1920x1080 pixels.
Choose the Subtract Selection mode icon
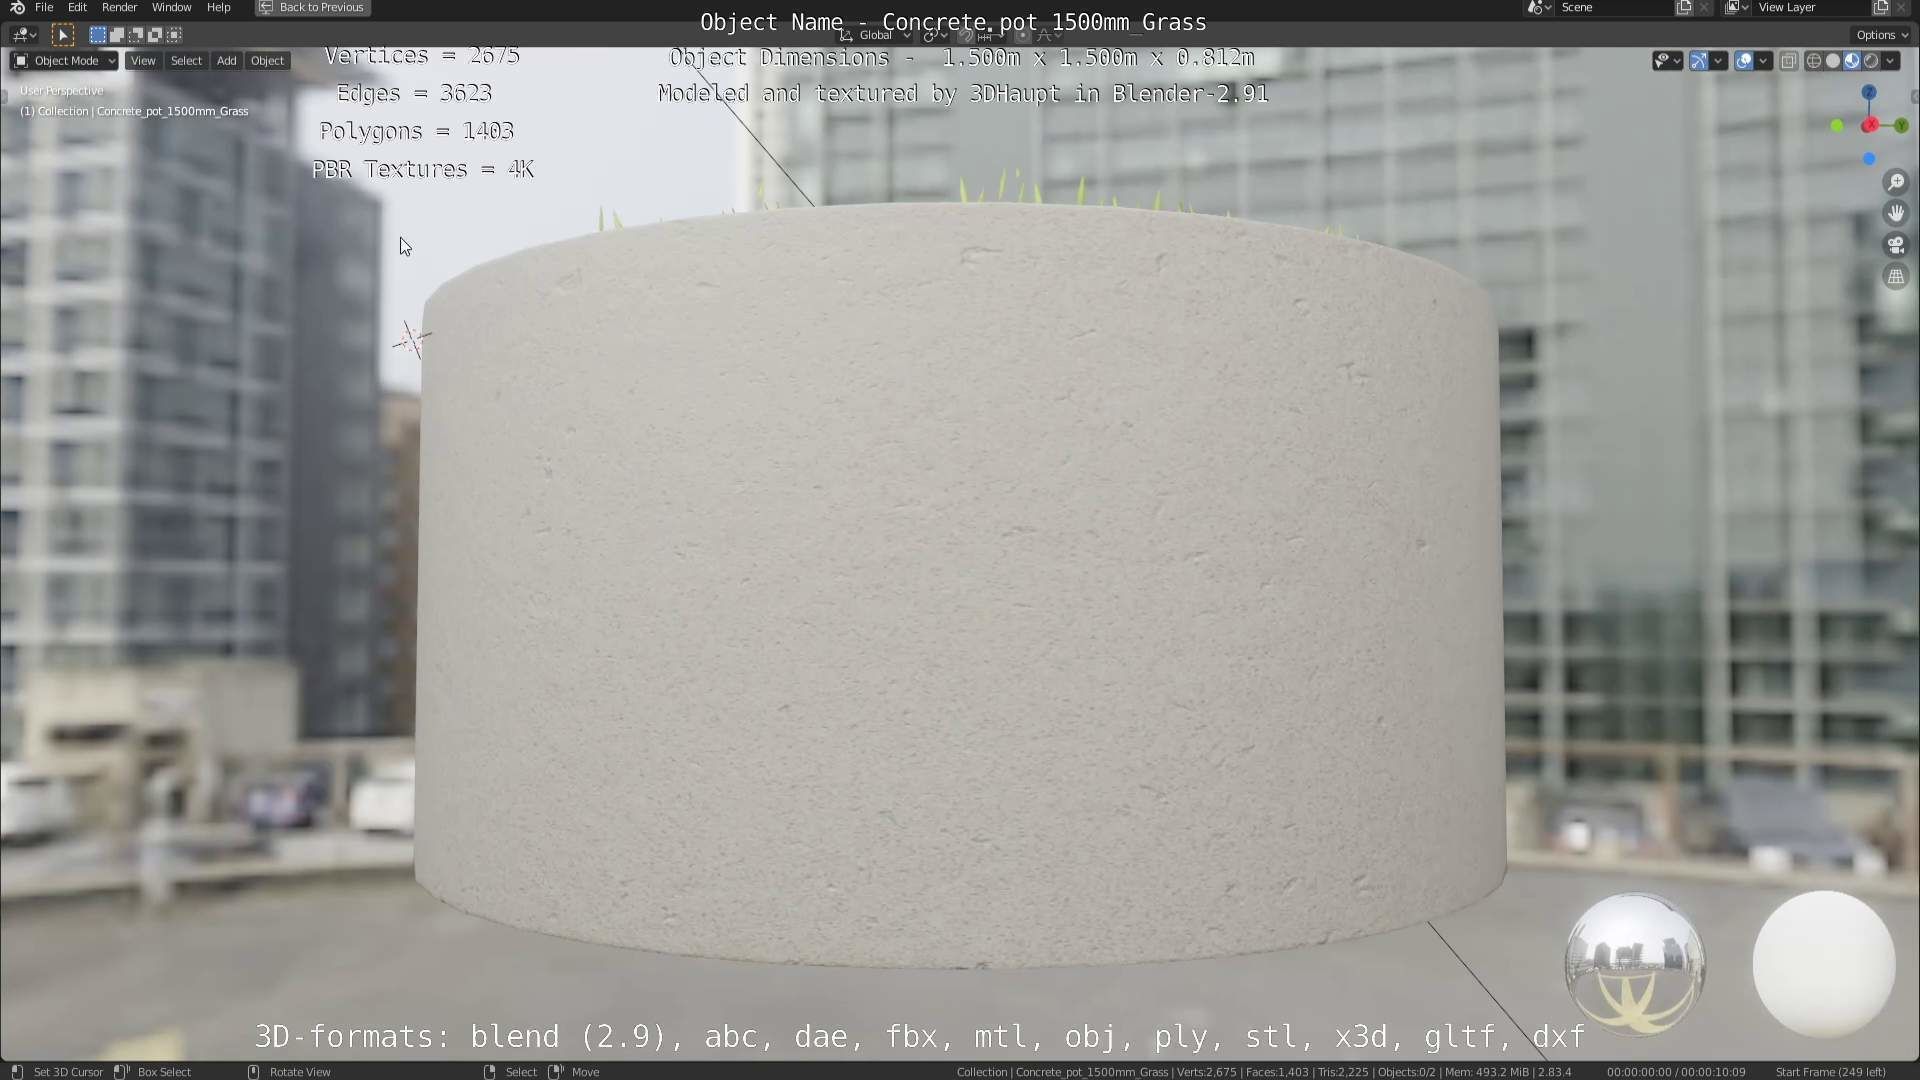(135, 35)
